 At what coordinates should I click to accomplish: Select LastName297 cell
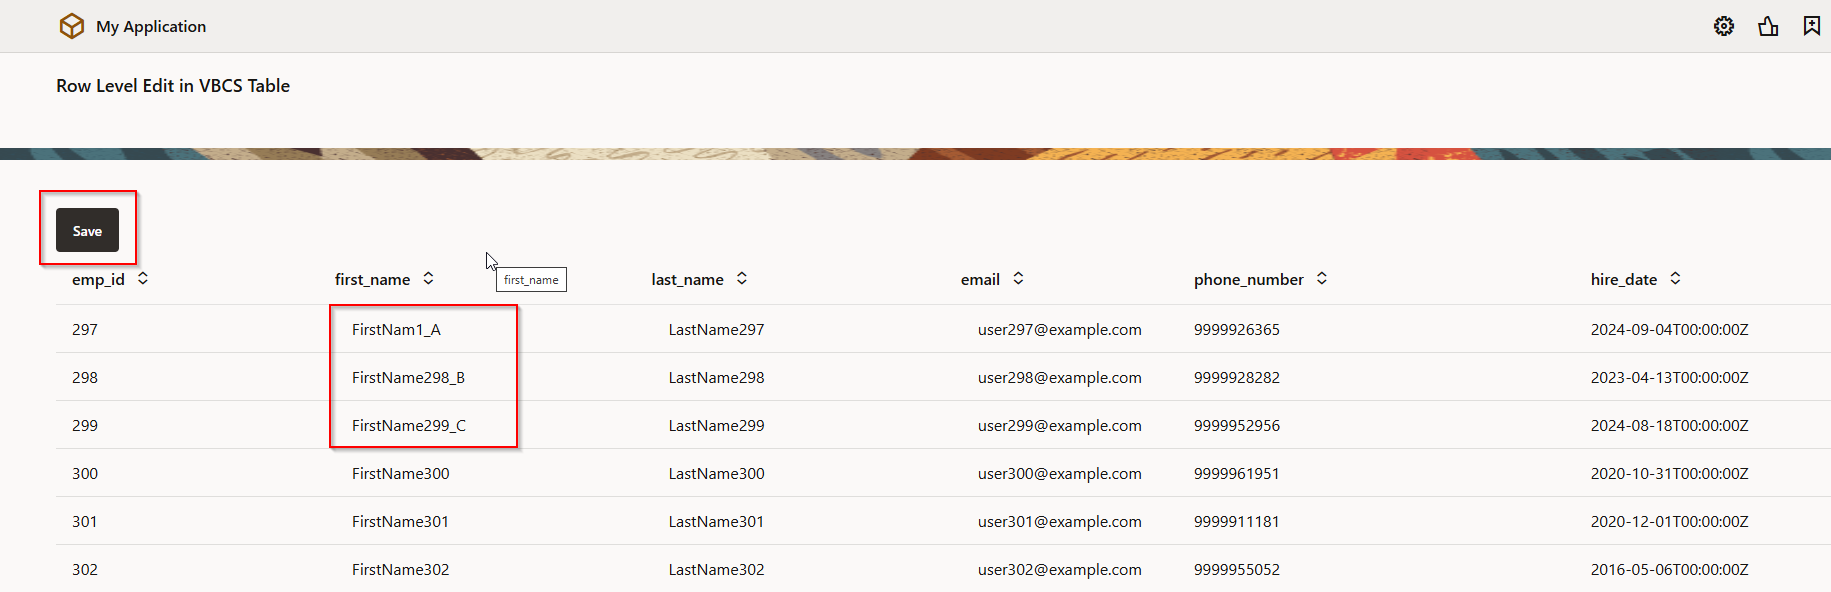pos(716,330)
